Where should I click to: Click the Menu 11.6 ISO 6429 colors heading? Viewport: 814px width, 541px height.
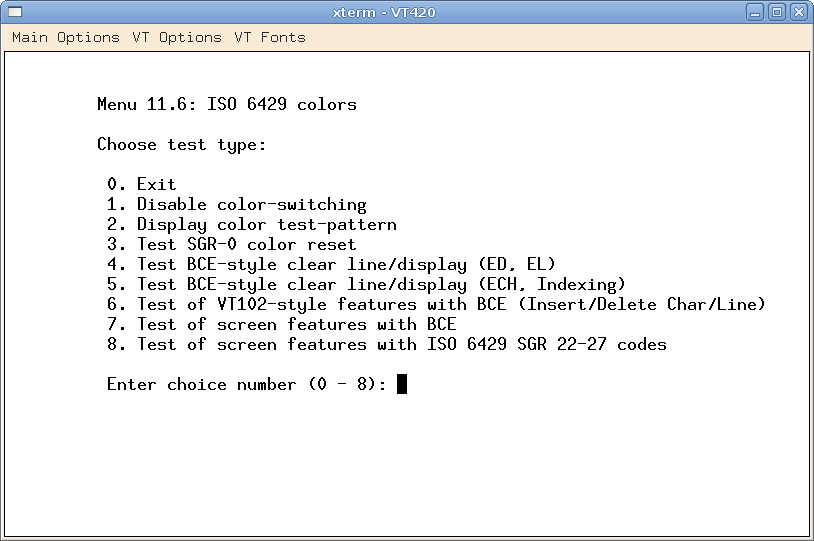tap(226, 104)
